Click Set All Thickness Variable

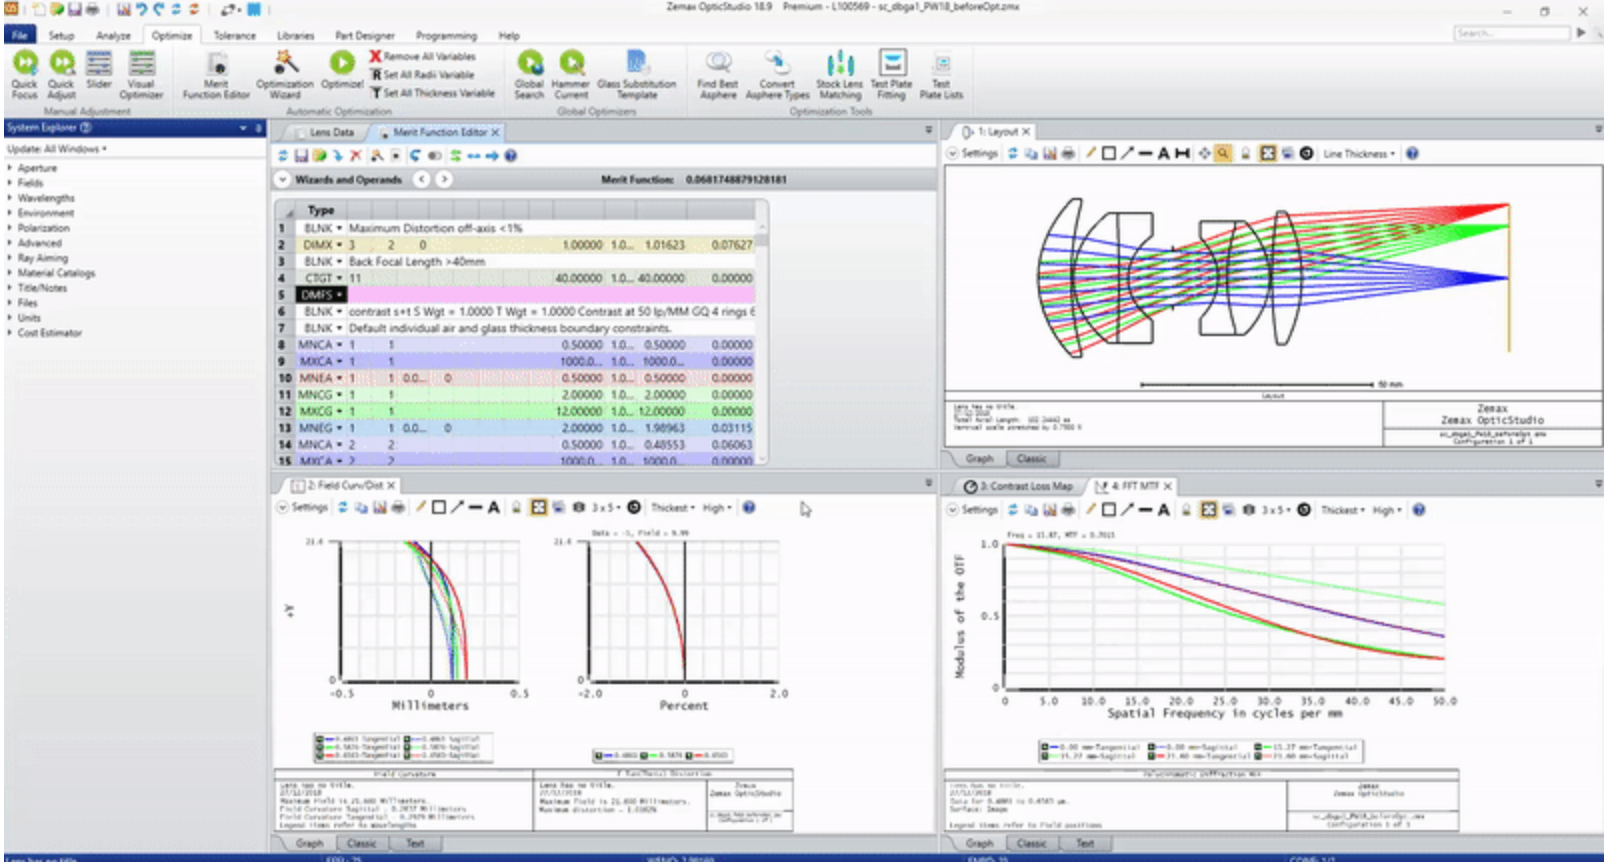pyautogui.click(x=433, y=93)
